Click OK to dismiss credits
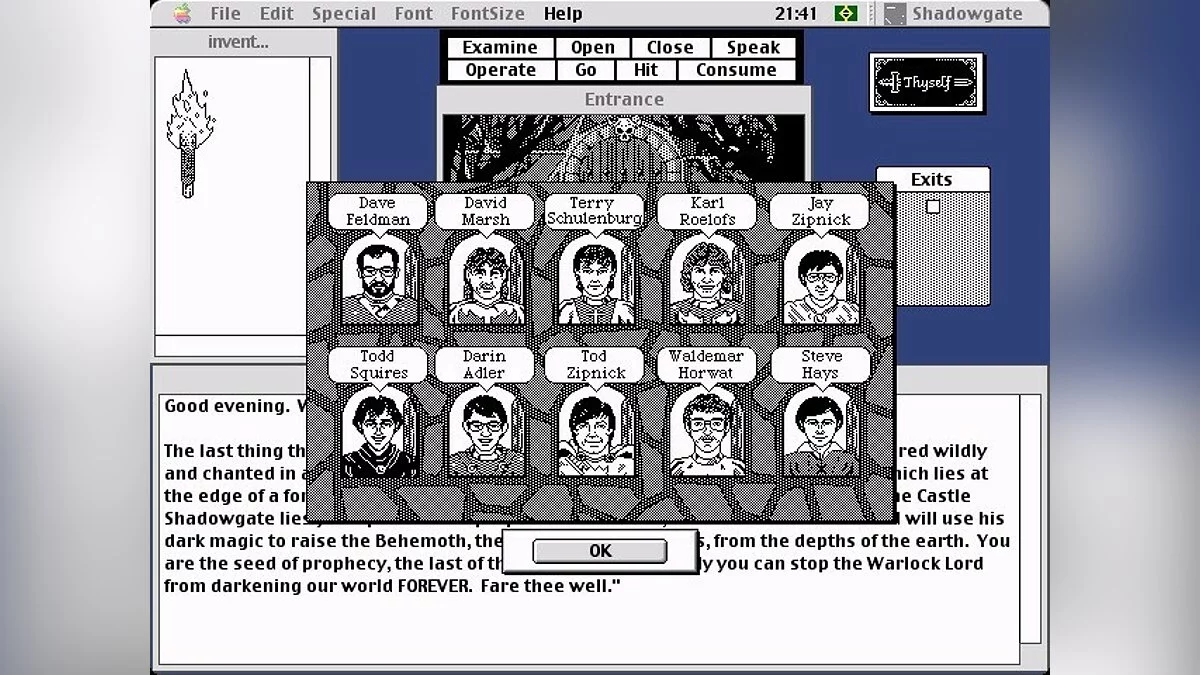Viewport: 1200px width, 675px height. click(600, 551)
